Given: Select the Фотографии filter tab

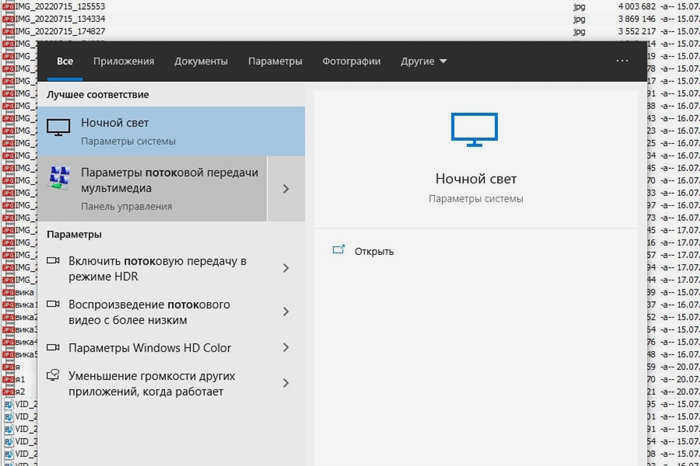Looking at the screenshot, I should 351,61.
